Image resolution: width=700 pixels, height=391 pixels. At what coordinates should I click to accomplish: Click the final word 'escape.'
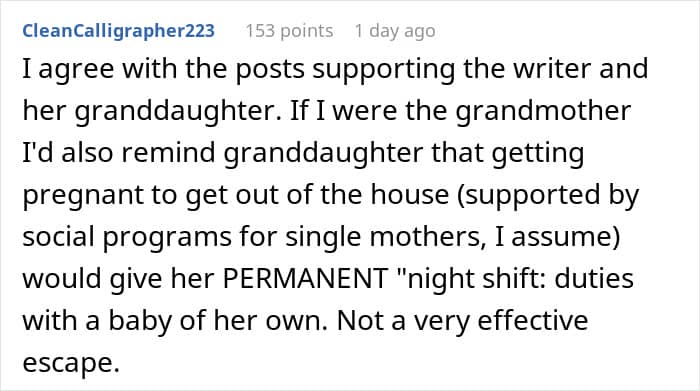coord(71,363)
